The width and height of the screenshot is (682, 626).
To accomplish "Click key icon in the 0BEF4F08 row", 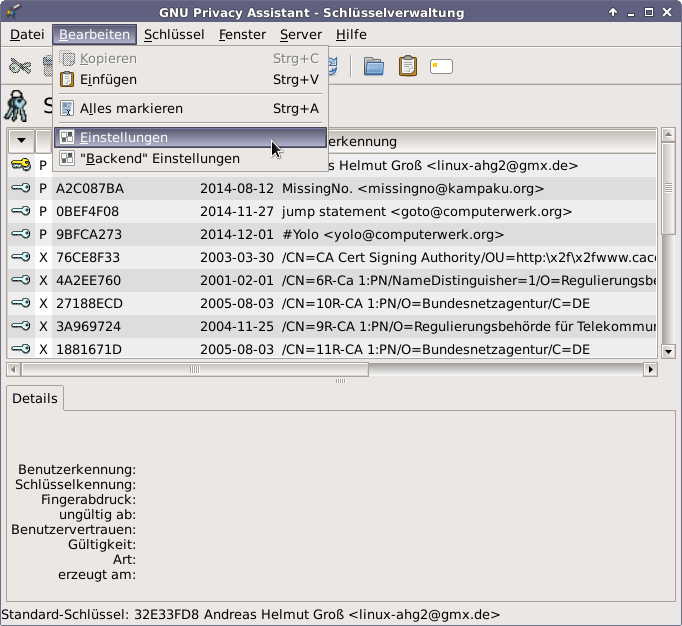I will (21, 211).
